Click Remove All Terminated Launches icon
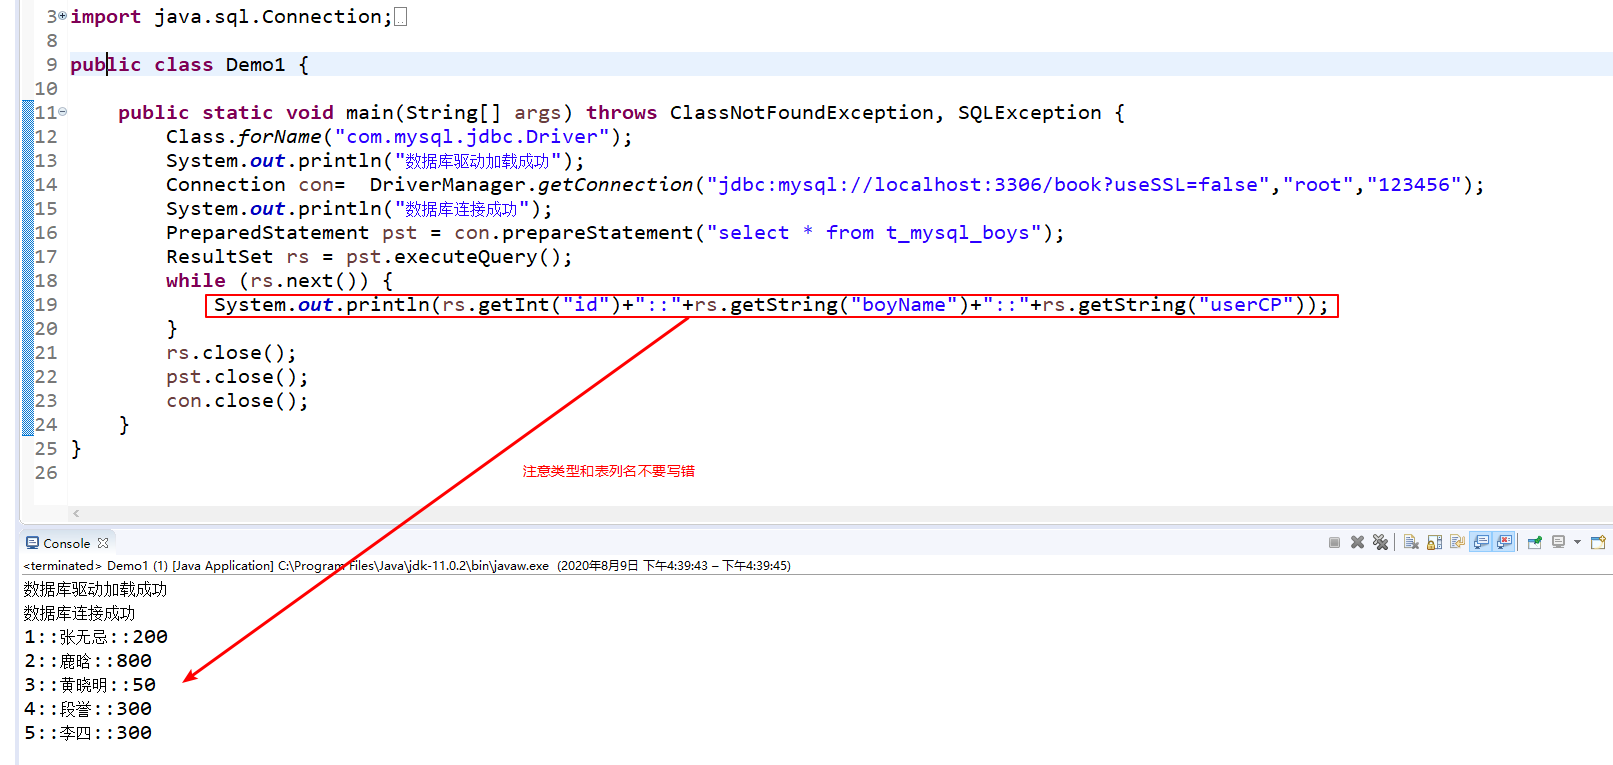 (x=1380, y=542)
